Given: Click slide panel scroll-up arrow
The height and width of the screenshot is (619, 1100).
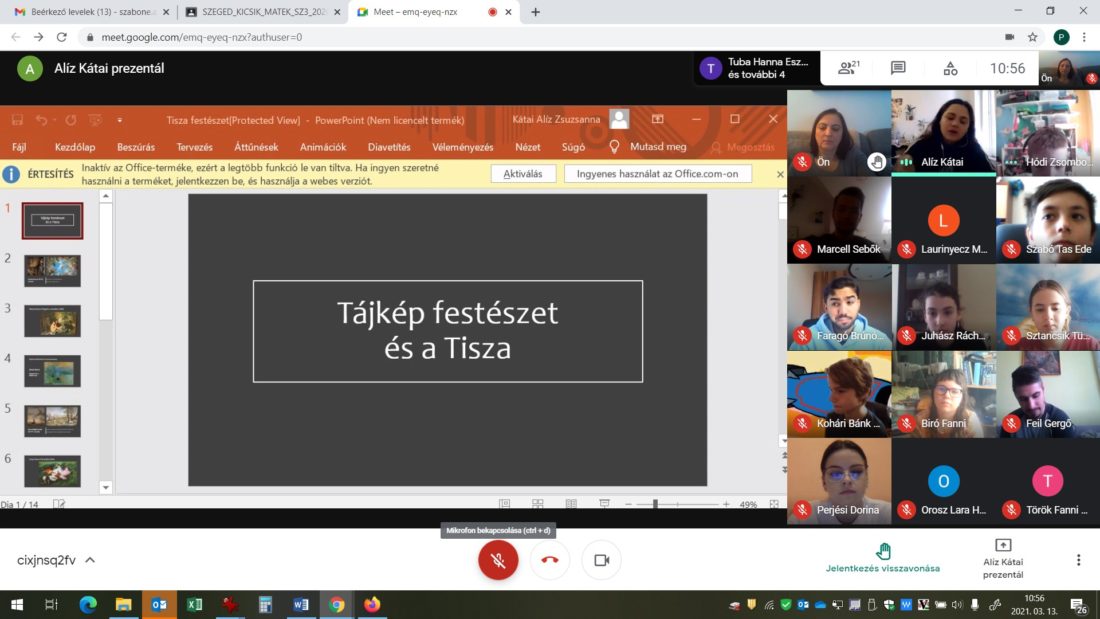Looking at the screenshot, I should [106, 196].
